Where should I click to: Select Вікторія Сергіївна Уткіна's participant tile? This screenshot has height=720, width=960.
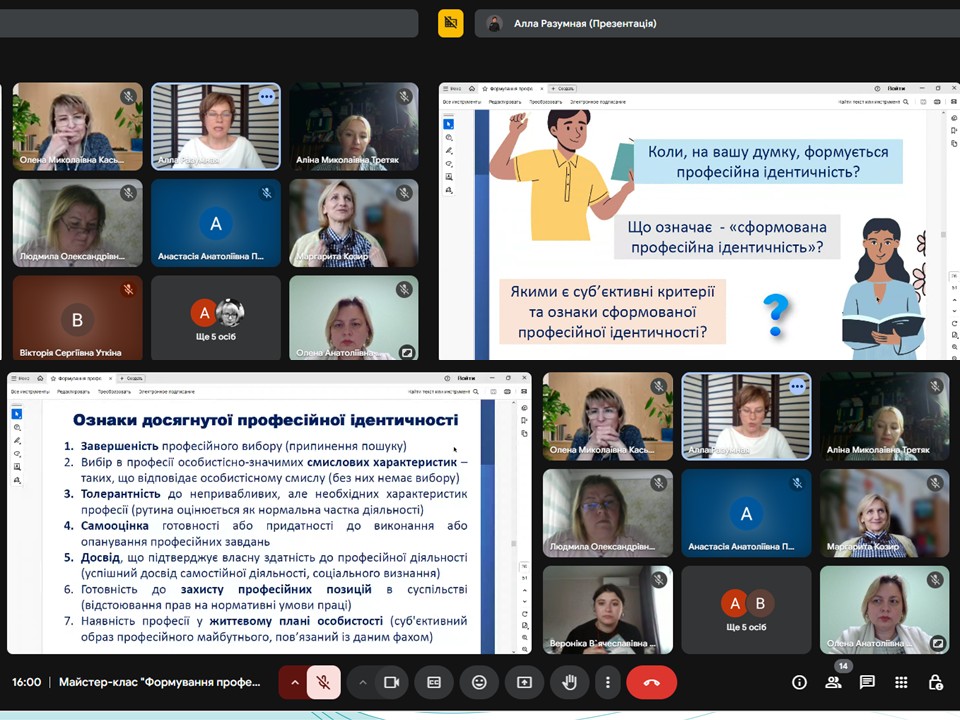tap(78, 318)
